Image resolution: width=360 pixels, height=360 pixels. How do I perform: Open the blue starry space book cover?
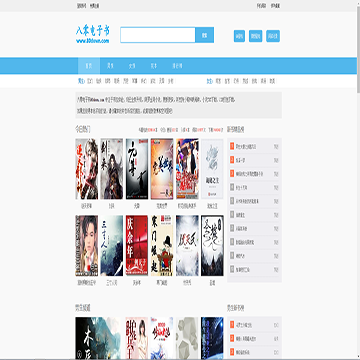pos(212,338)
